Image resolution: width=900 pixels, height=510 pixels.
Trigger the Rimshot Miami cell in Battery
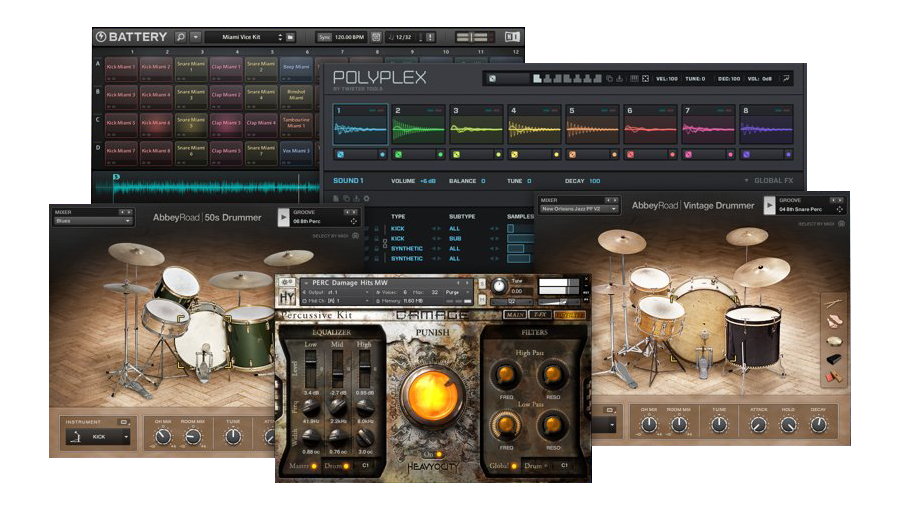coord(296,96)
